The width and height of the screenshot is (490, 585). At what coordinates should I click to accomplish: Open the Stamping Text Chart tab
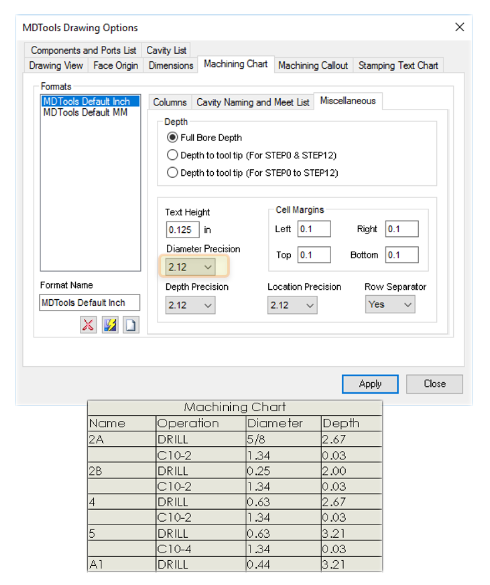pyautogui.click(x=398, y=66)
